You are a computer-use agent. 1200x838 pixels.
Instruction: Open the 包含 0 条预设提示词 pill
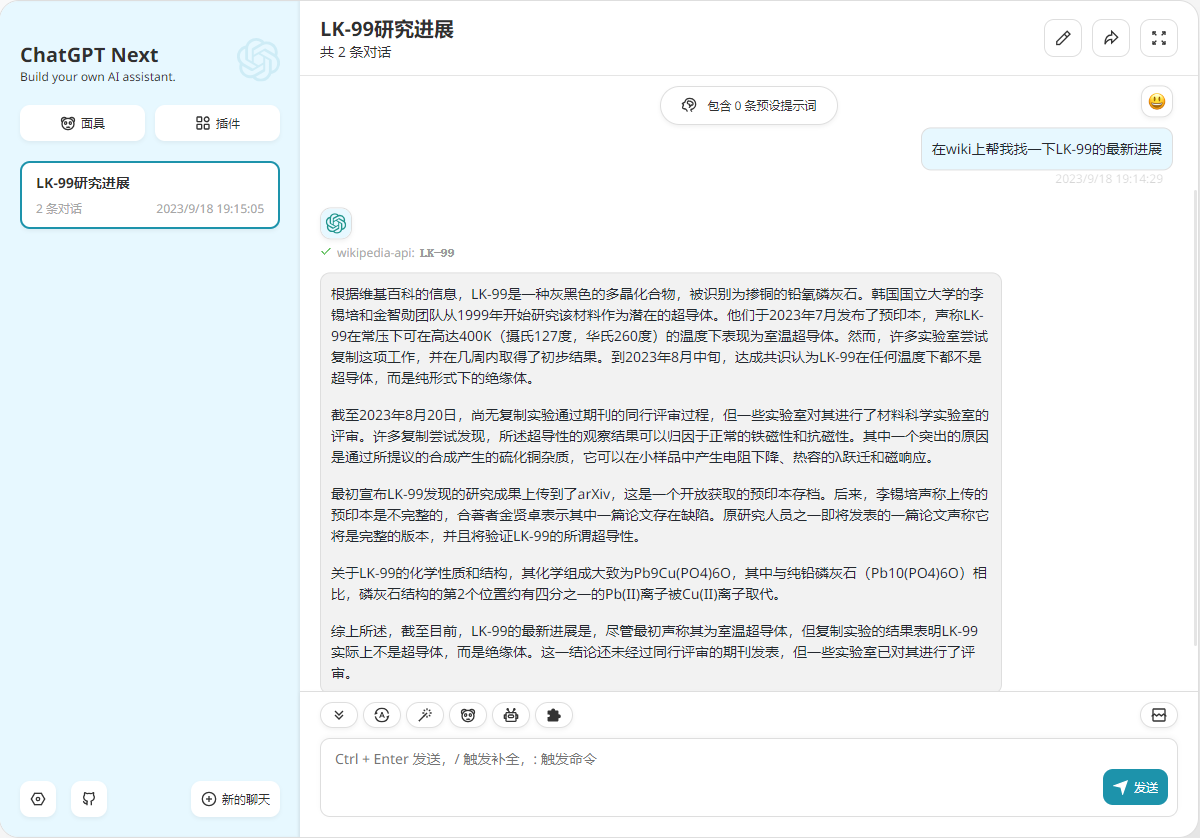click(748, 105)
